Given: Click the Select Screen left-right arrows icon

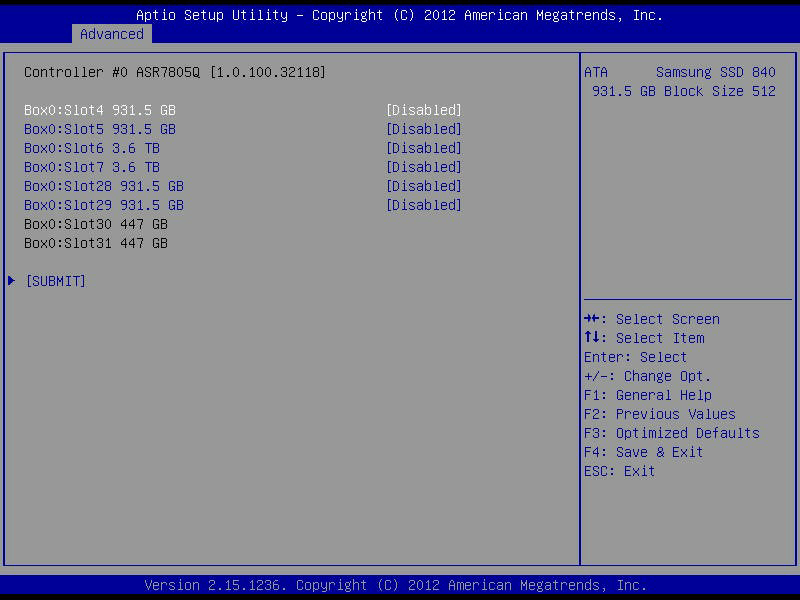Looking at the screenshot, I should pyautogui.click(x=592, y=319).
